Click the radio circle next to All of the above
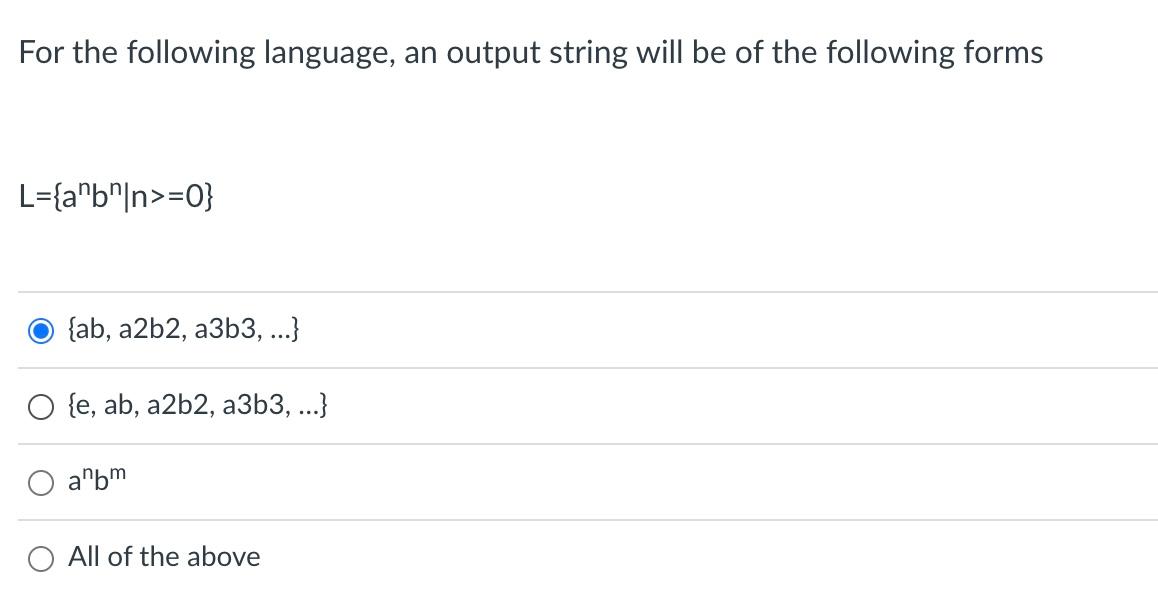This screenshot has height=612, width=1158. click(39, 559)
